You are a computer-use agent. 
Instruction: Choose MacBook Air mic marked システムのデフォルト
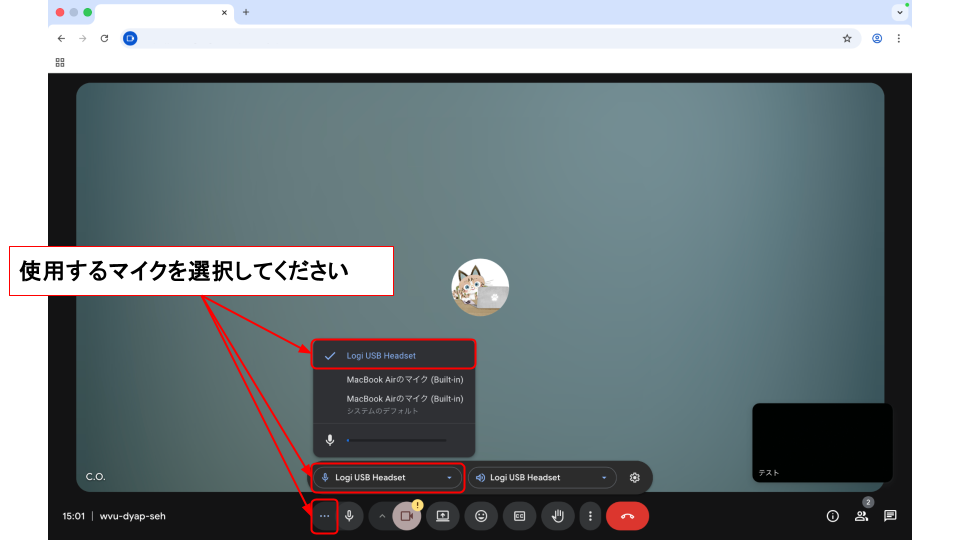(x=403, y=403)
